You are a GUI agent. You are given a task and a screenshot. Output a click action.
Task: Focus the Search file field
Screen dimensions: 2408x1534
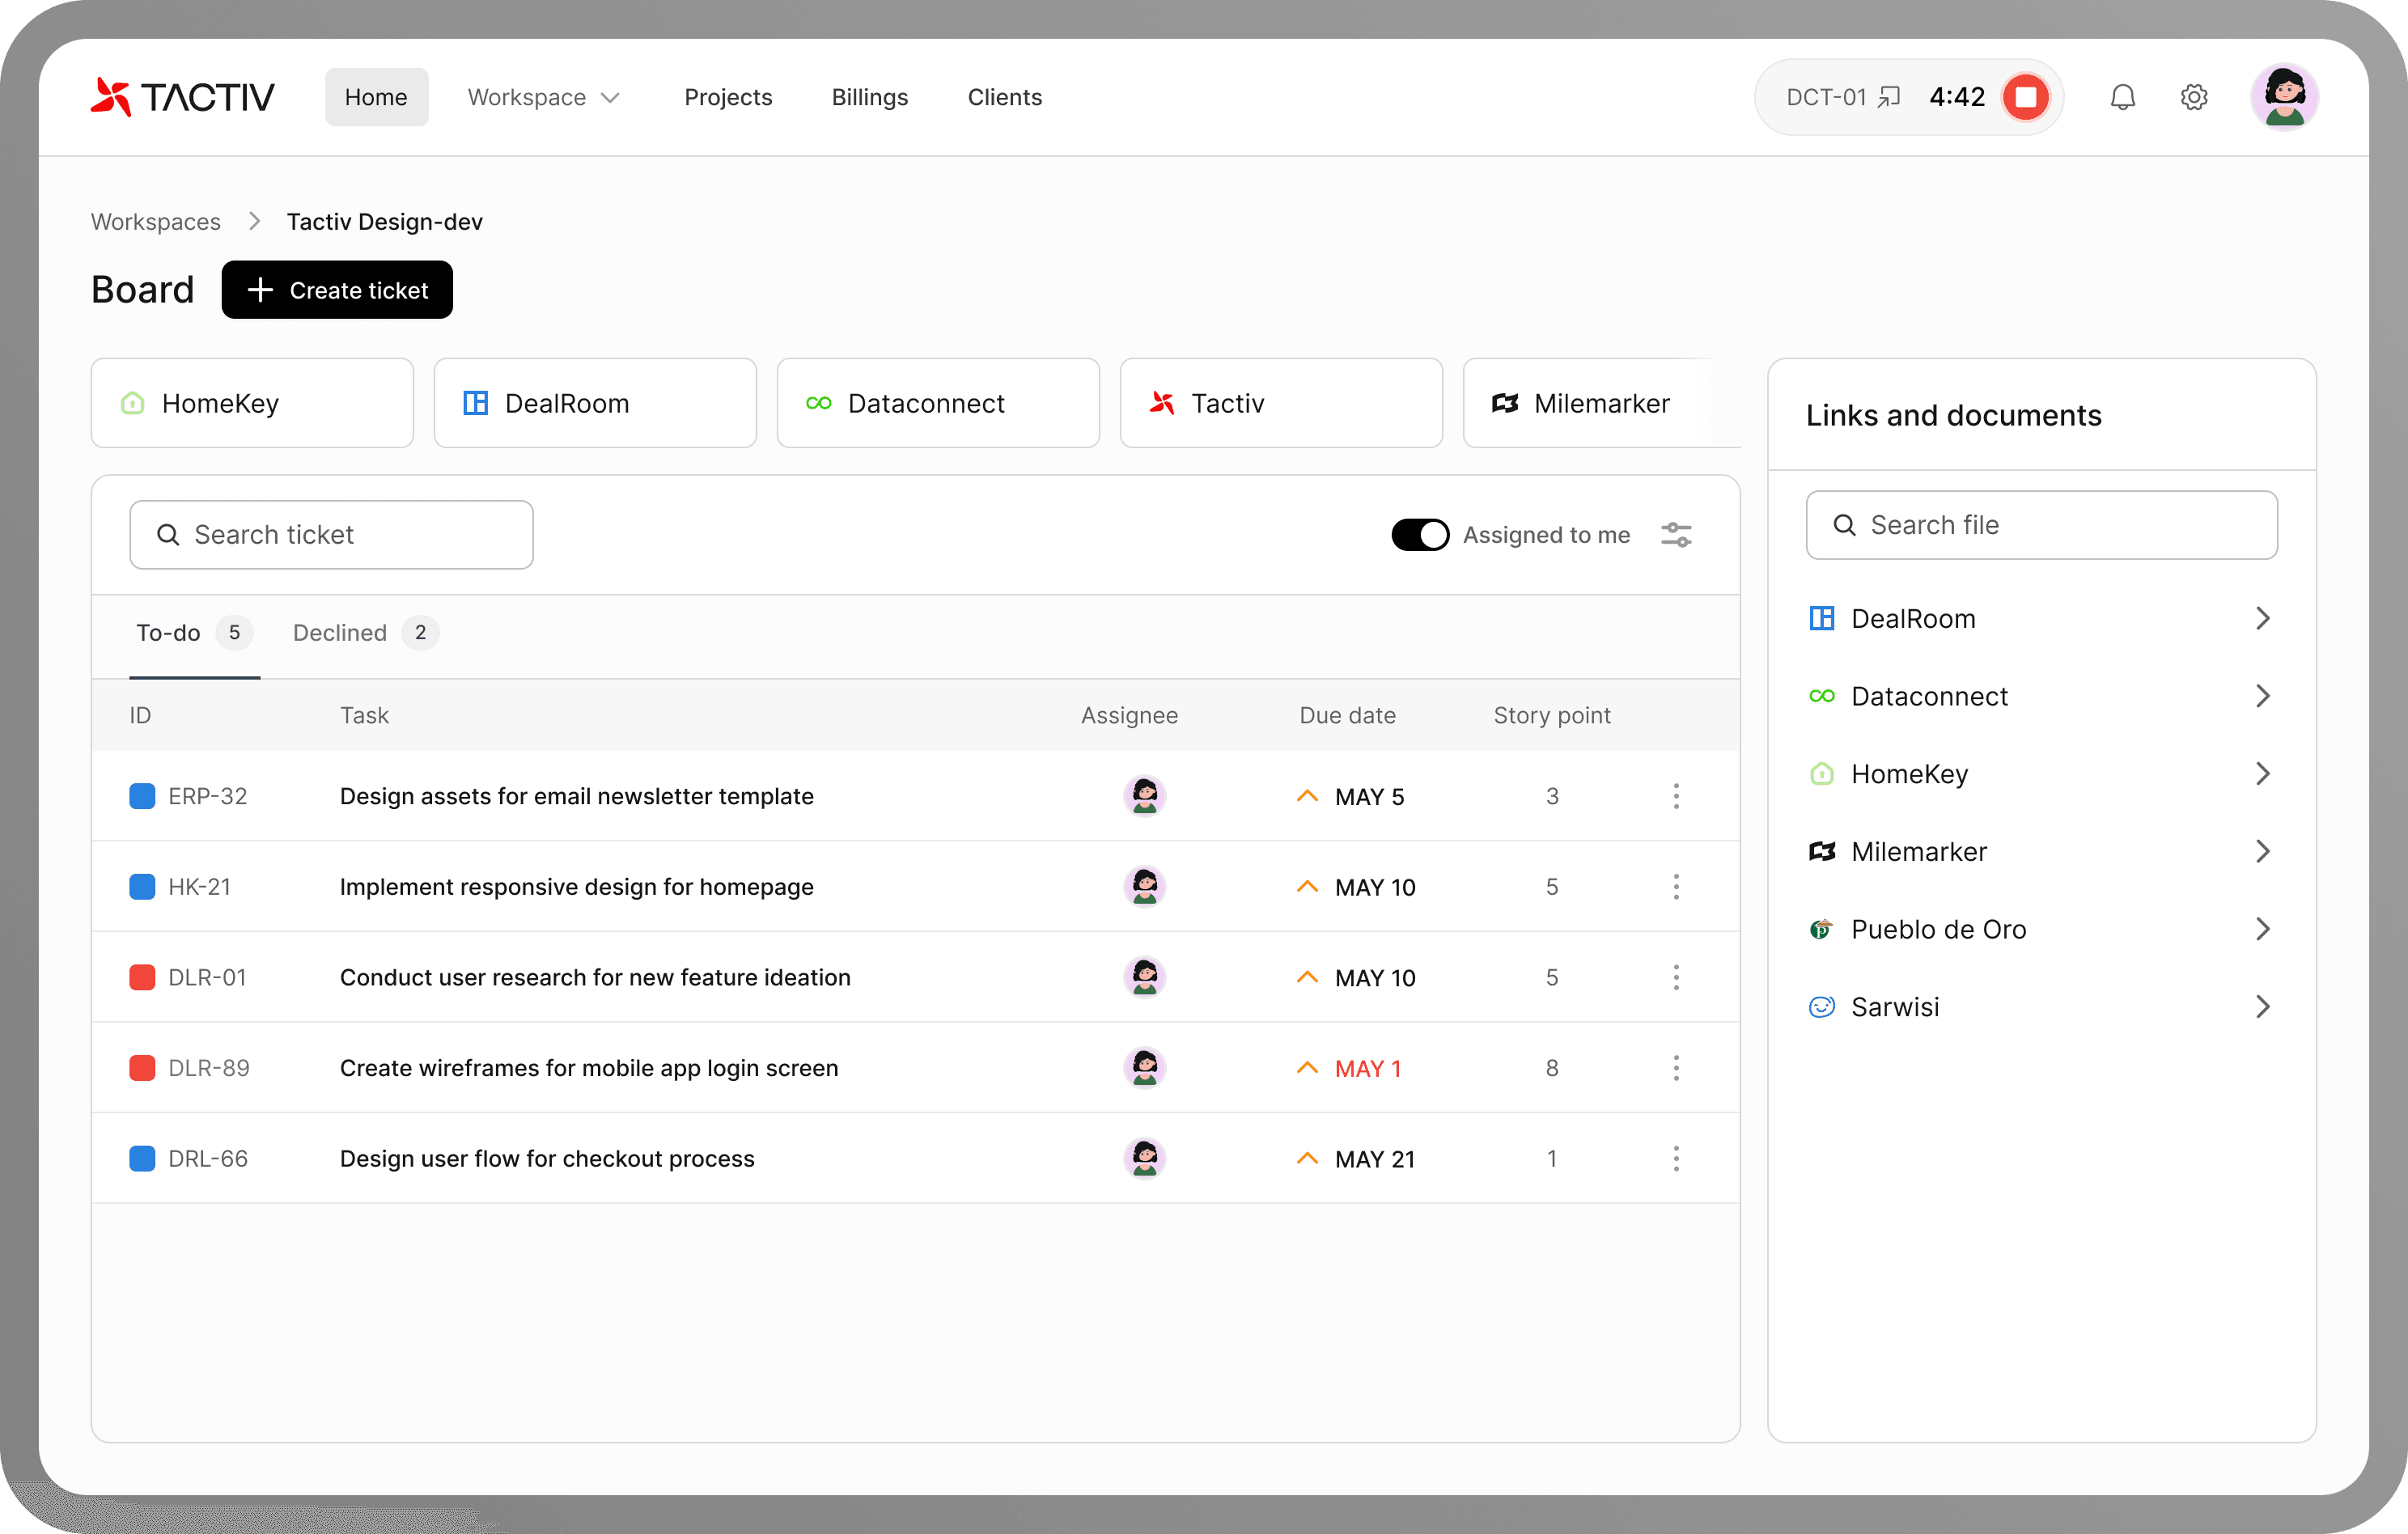coord(2042,525)
